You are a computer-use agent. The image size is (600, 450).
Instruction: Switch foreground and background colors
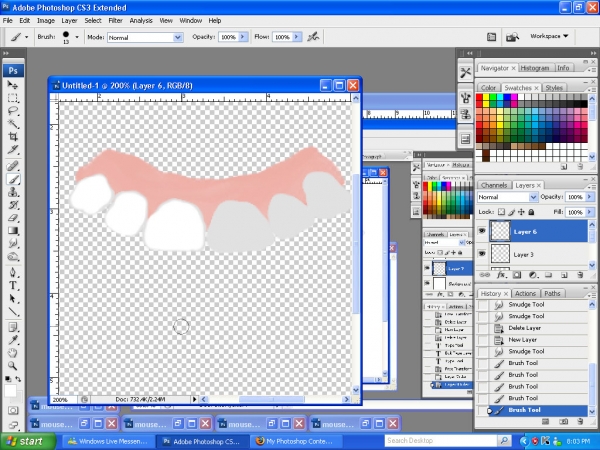[18, 378]
